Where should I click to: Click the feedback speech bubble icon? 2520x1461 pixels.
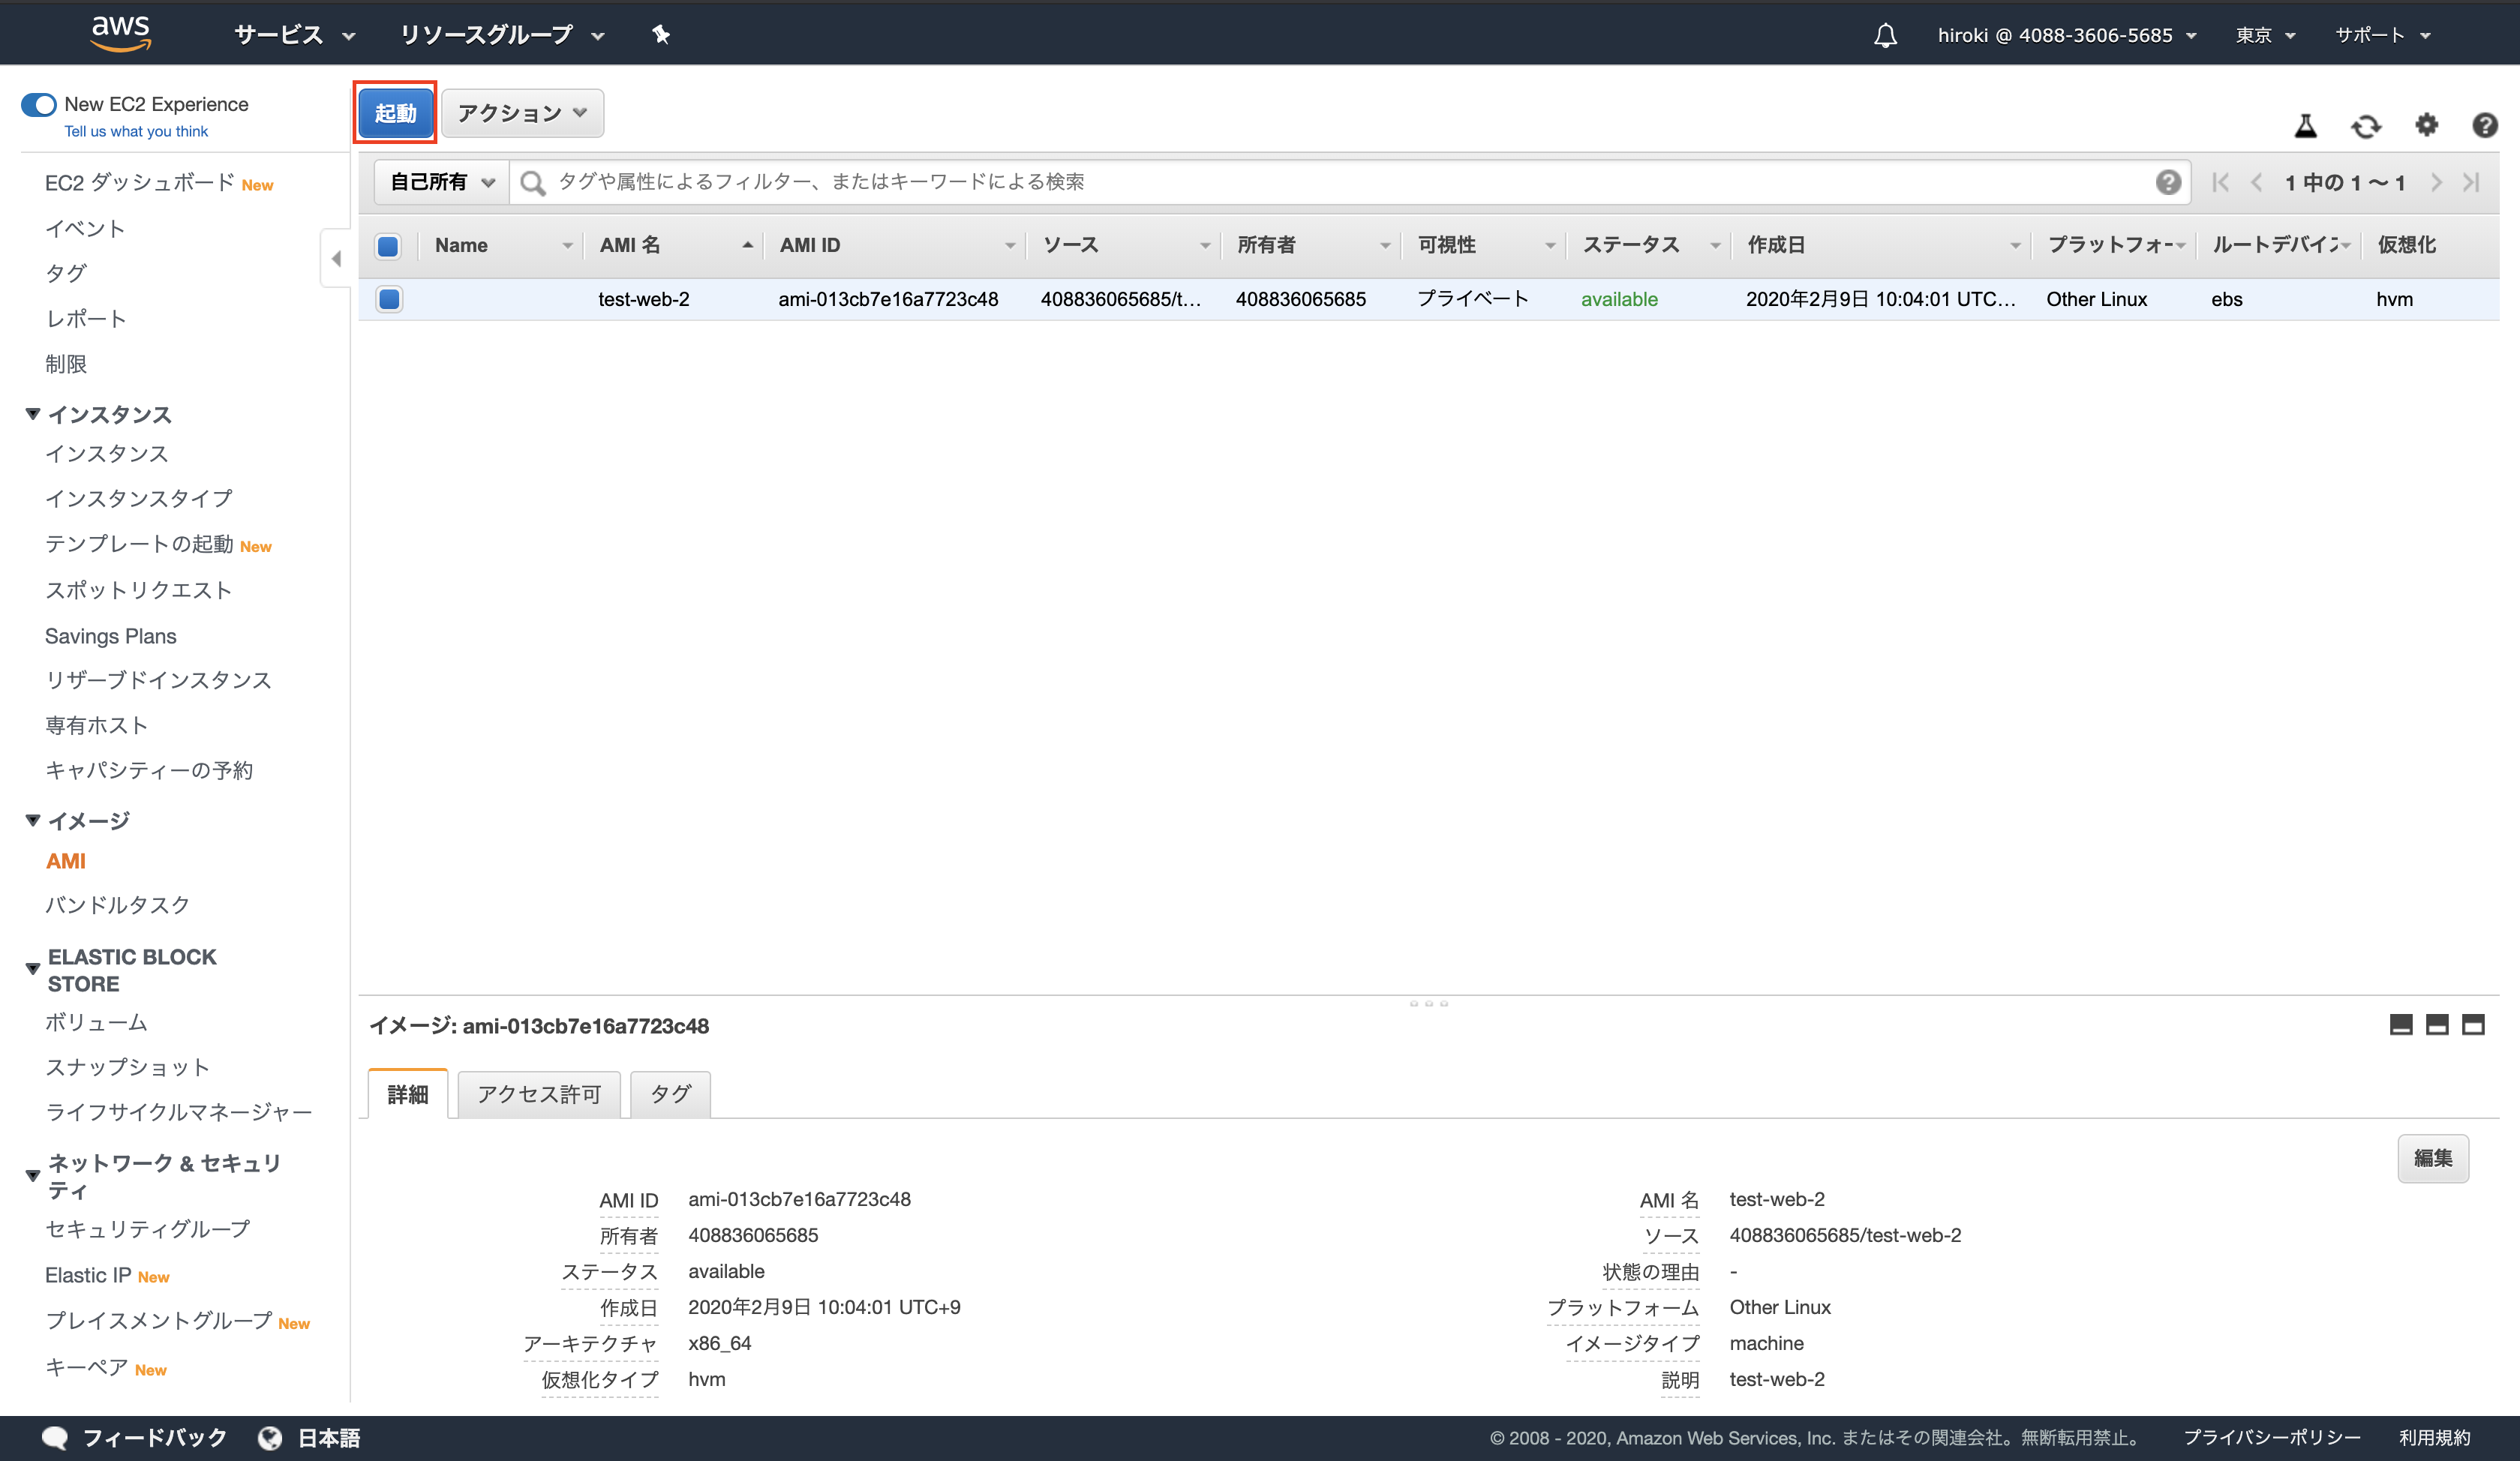point(56,1437)
